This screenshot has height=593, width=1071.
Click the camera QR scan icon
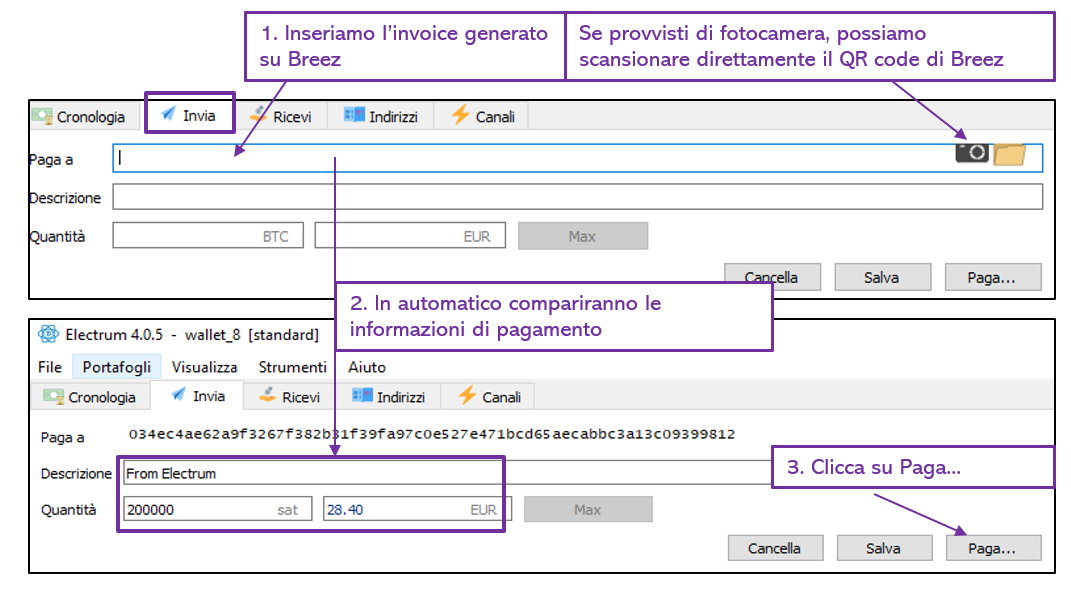972,152
